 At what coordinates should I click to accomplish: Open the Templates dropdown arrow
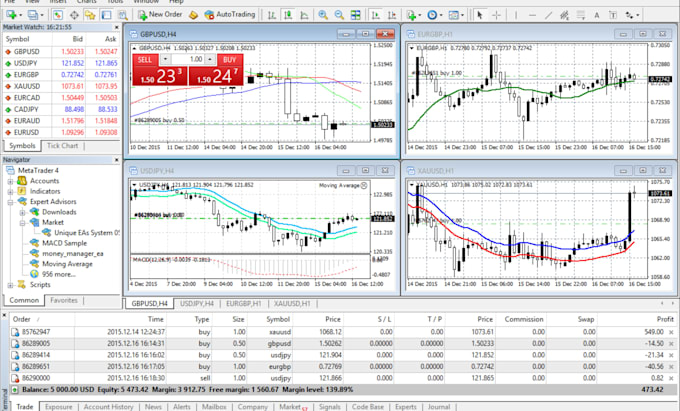[462, 15]
